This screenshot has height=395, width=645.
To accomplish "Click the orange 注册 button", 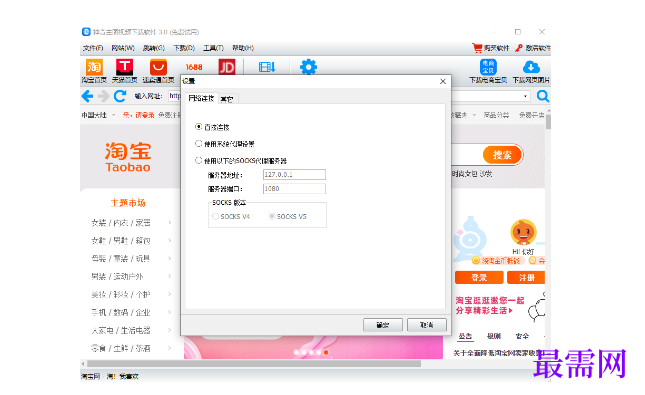I will point(526,278).
